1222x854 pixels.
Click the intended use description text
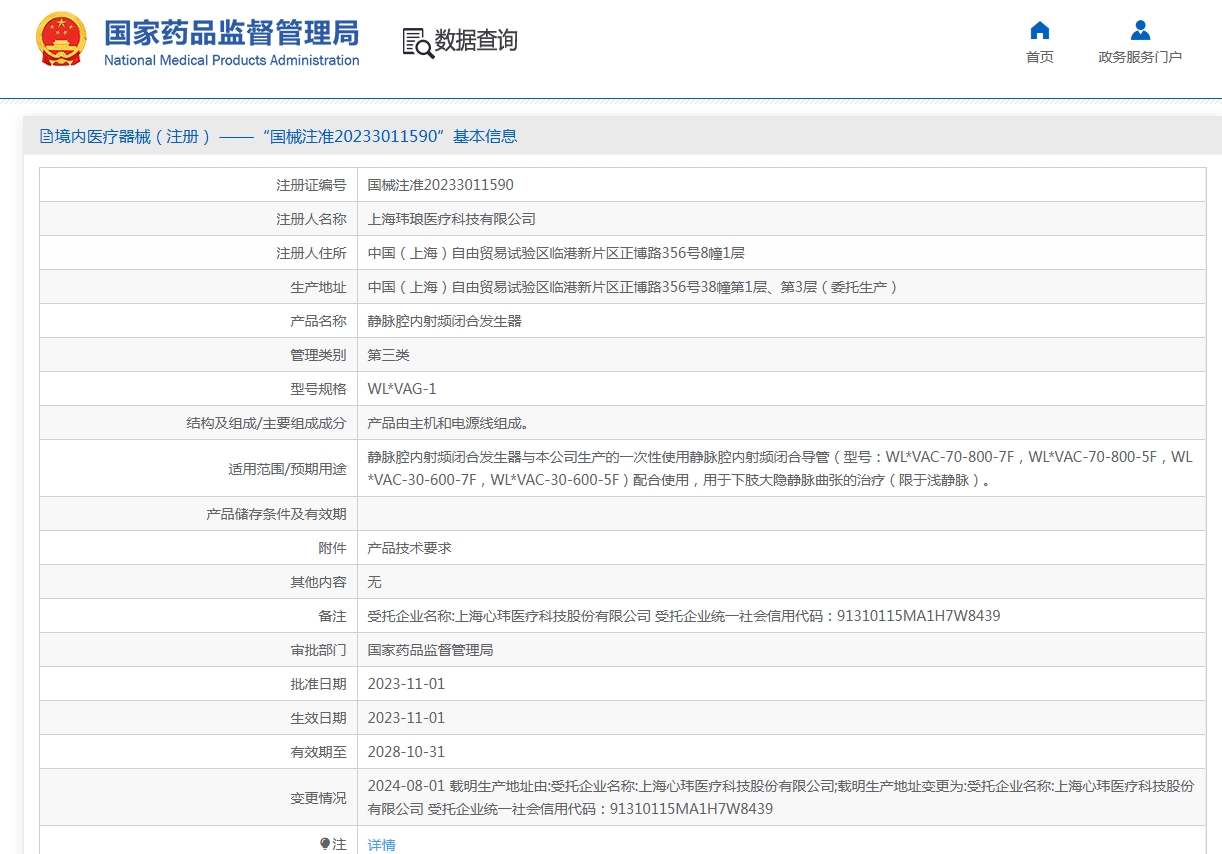pos(780,468)
